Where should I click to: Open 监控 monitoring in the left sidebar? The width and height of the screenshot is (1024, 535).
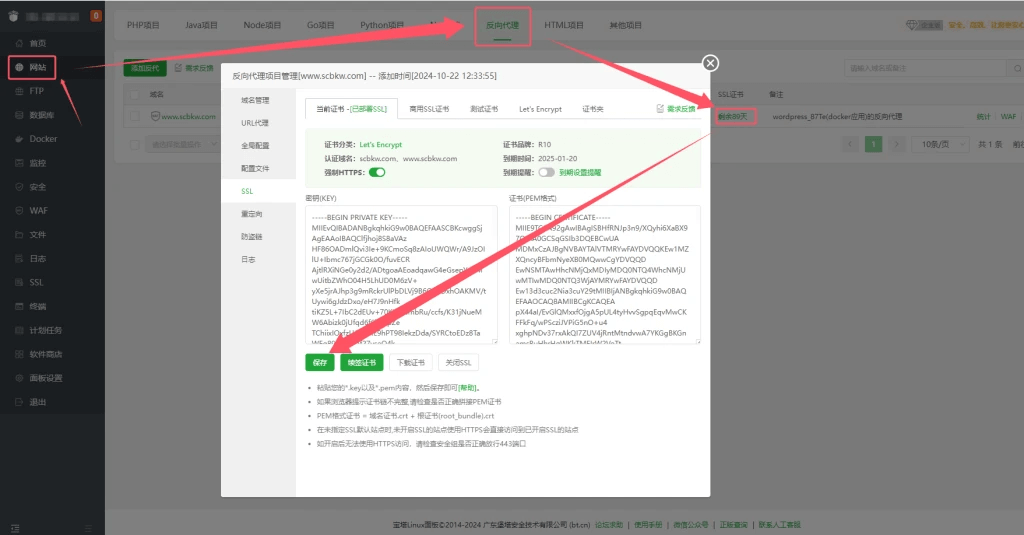tap(38, 163)
